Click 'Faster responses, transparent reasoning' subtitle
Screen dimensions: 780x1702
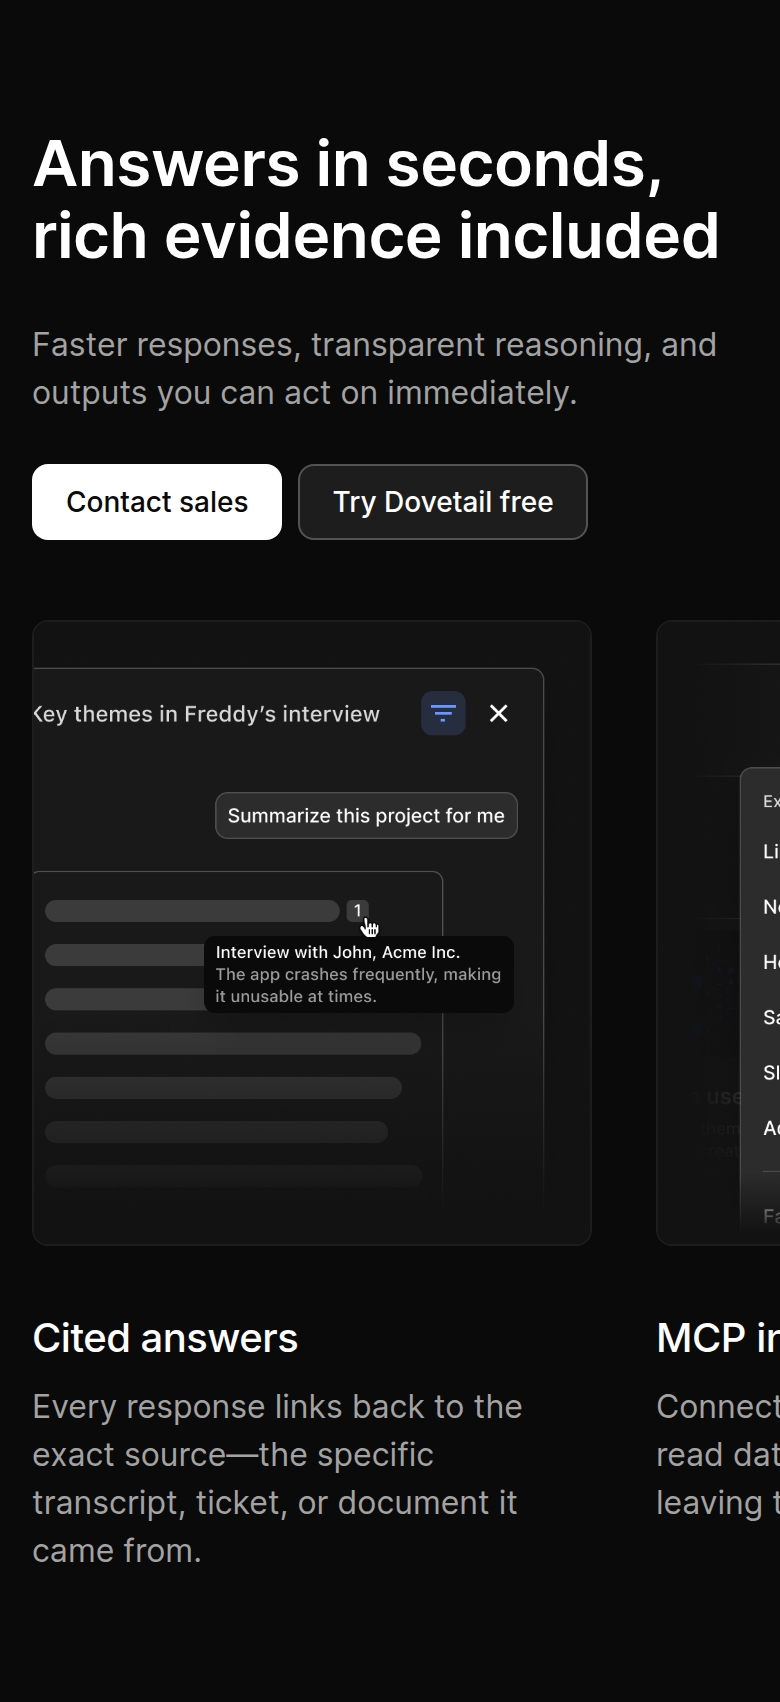tap(375, 369)
